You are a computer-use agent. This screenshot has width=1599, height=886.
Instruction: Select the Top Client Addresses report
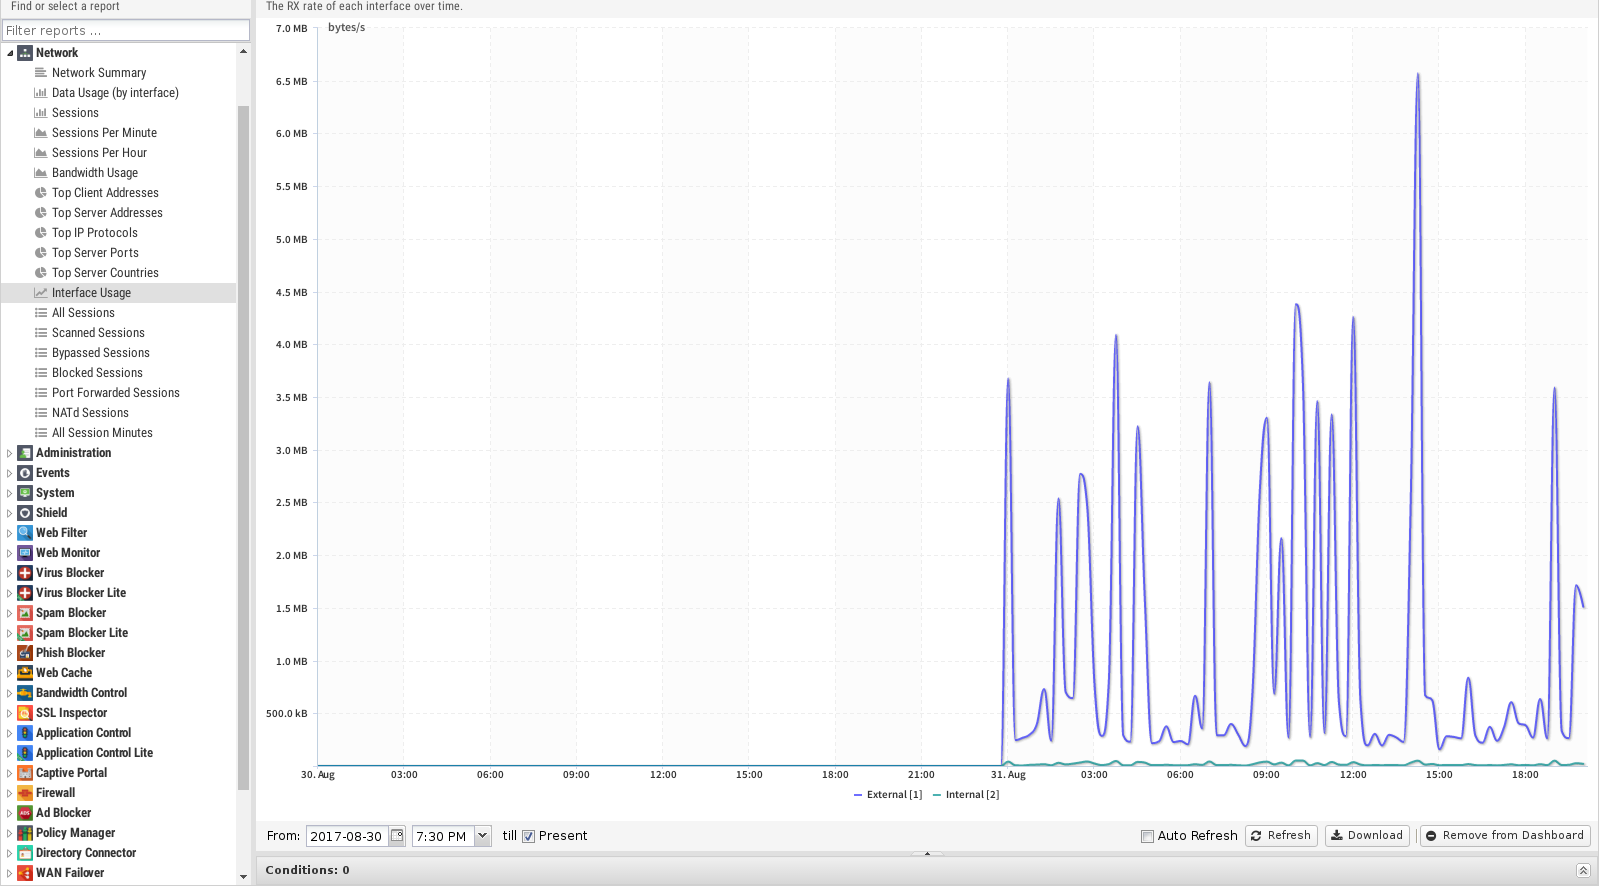coord(105,193)
